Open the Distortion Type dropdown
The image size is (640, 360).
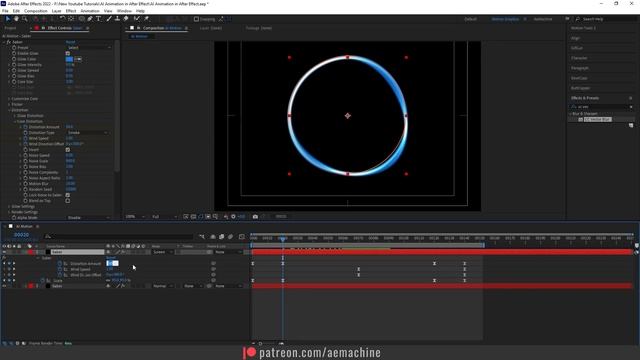point(88,133)
